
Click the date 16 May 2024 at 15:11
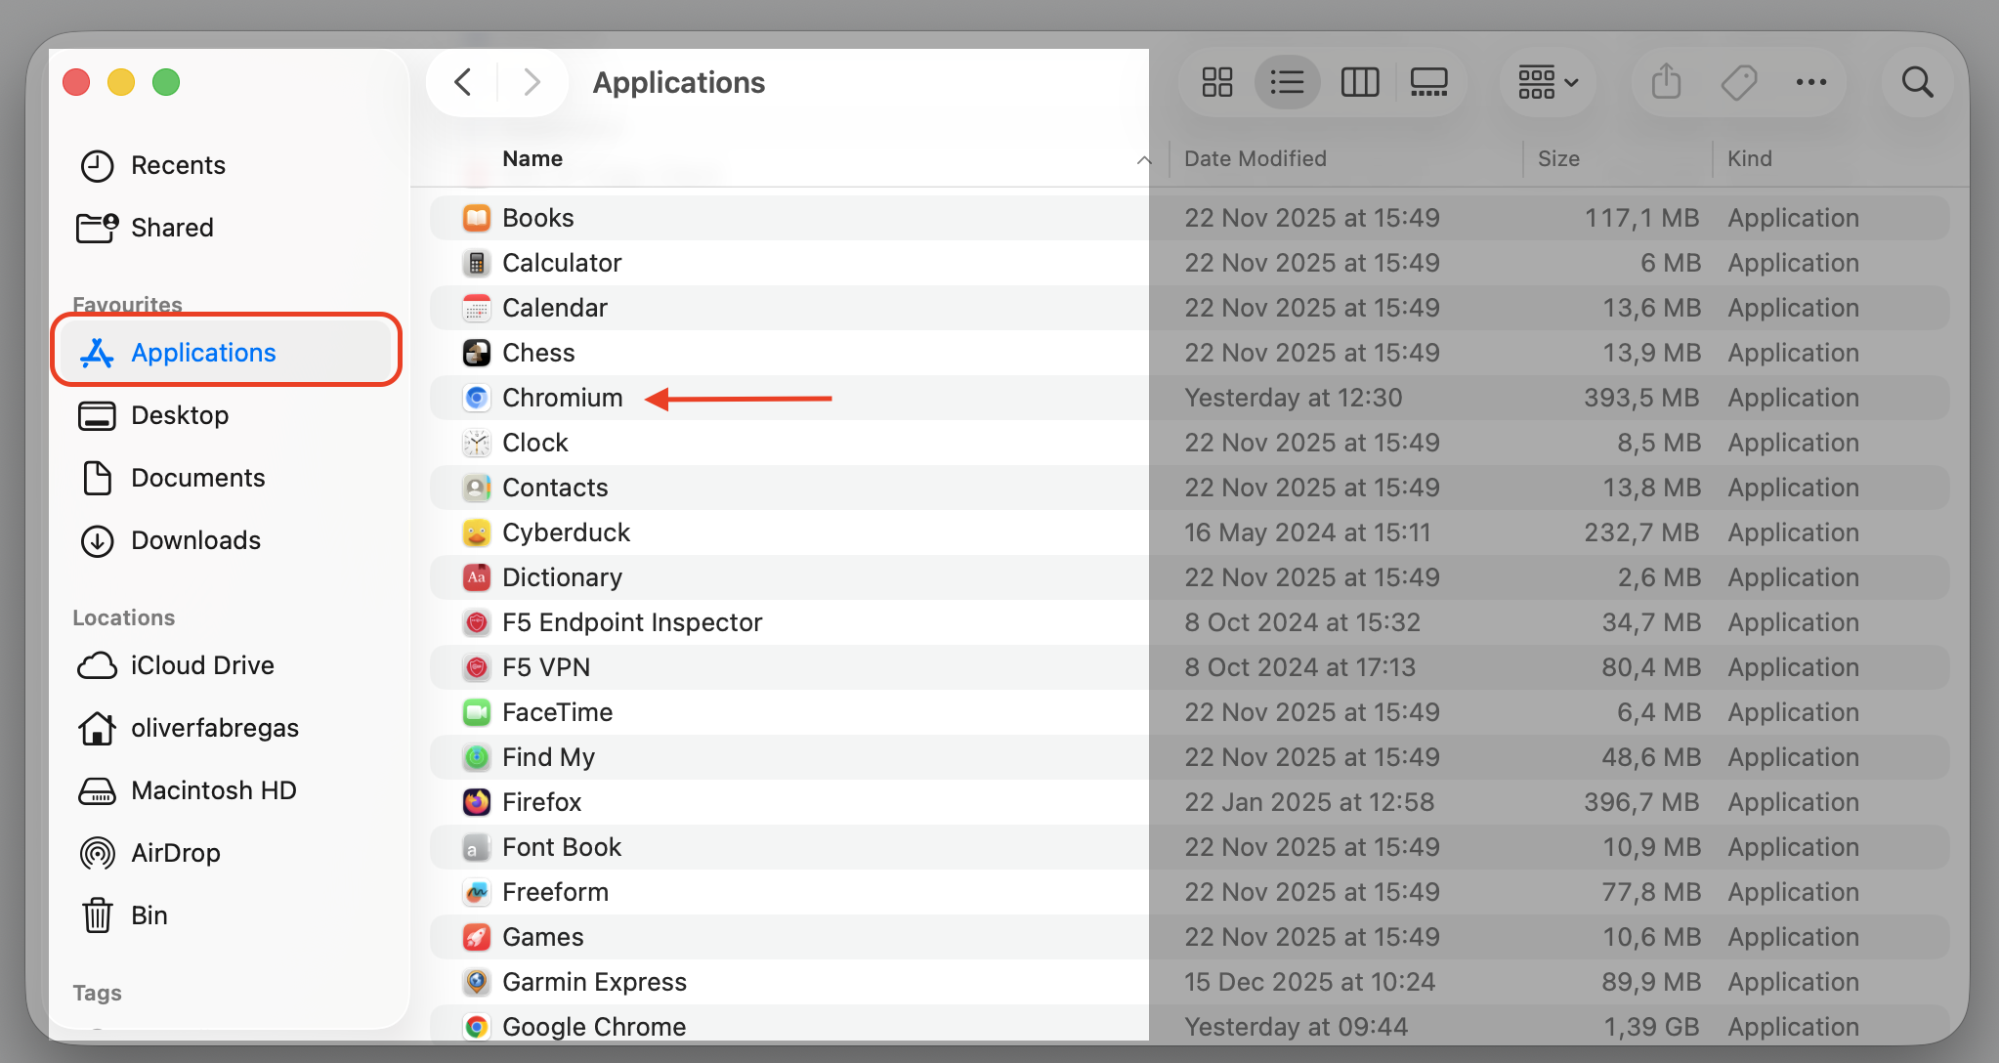1307,532
